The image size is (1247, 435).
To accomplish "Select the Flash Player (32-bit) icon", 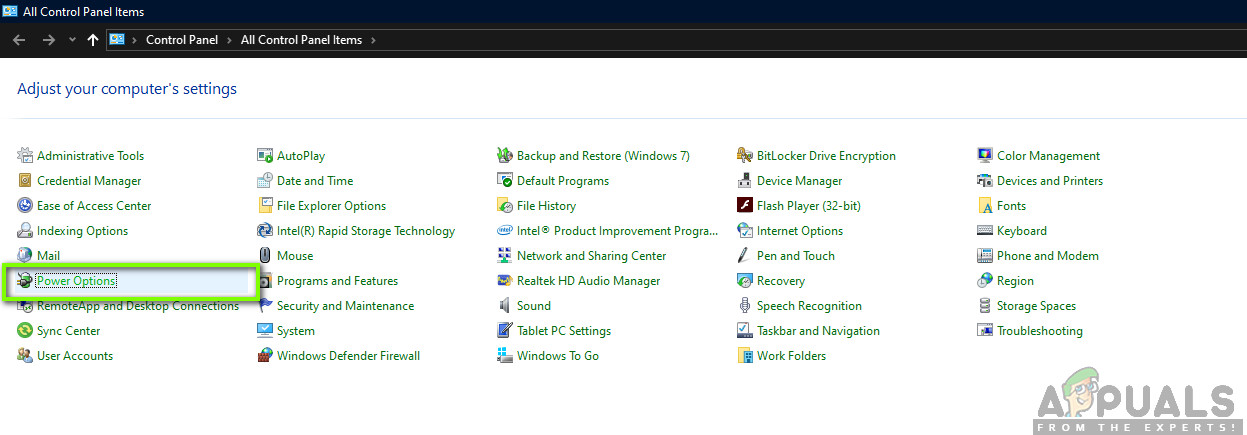I will 745,206.
